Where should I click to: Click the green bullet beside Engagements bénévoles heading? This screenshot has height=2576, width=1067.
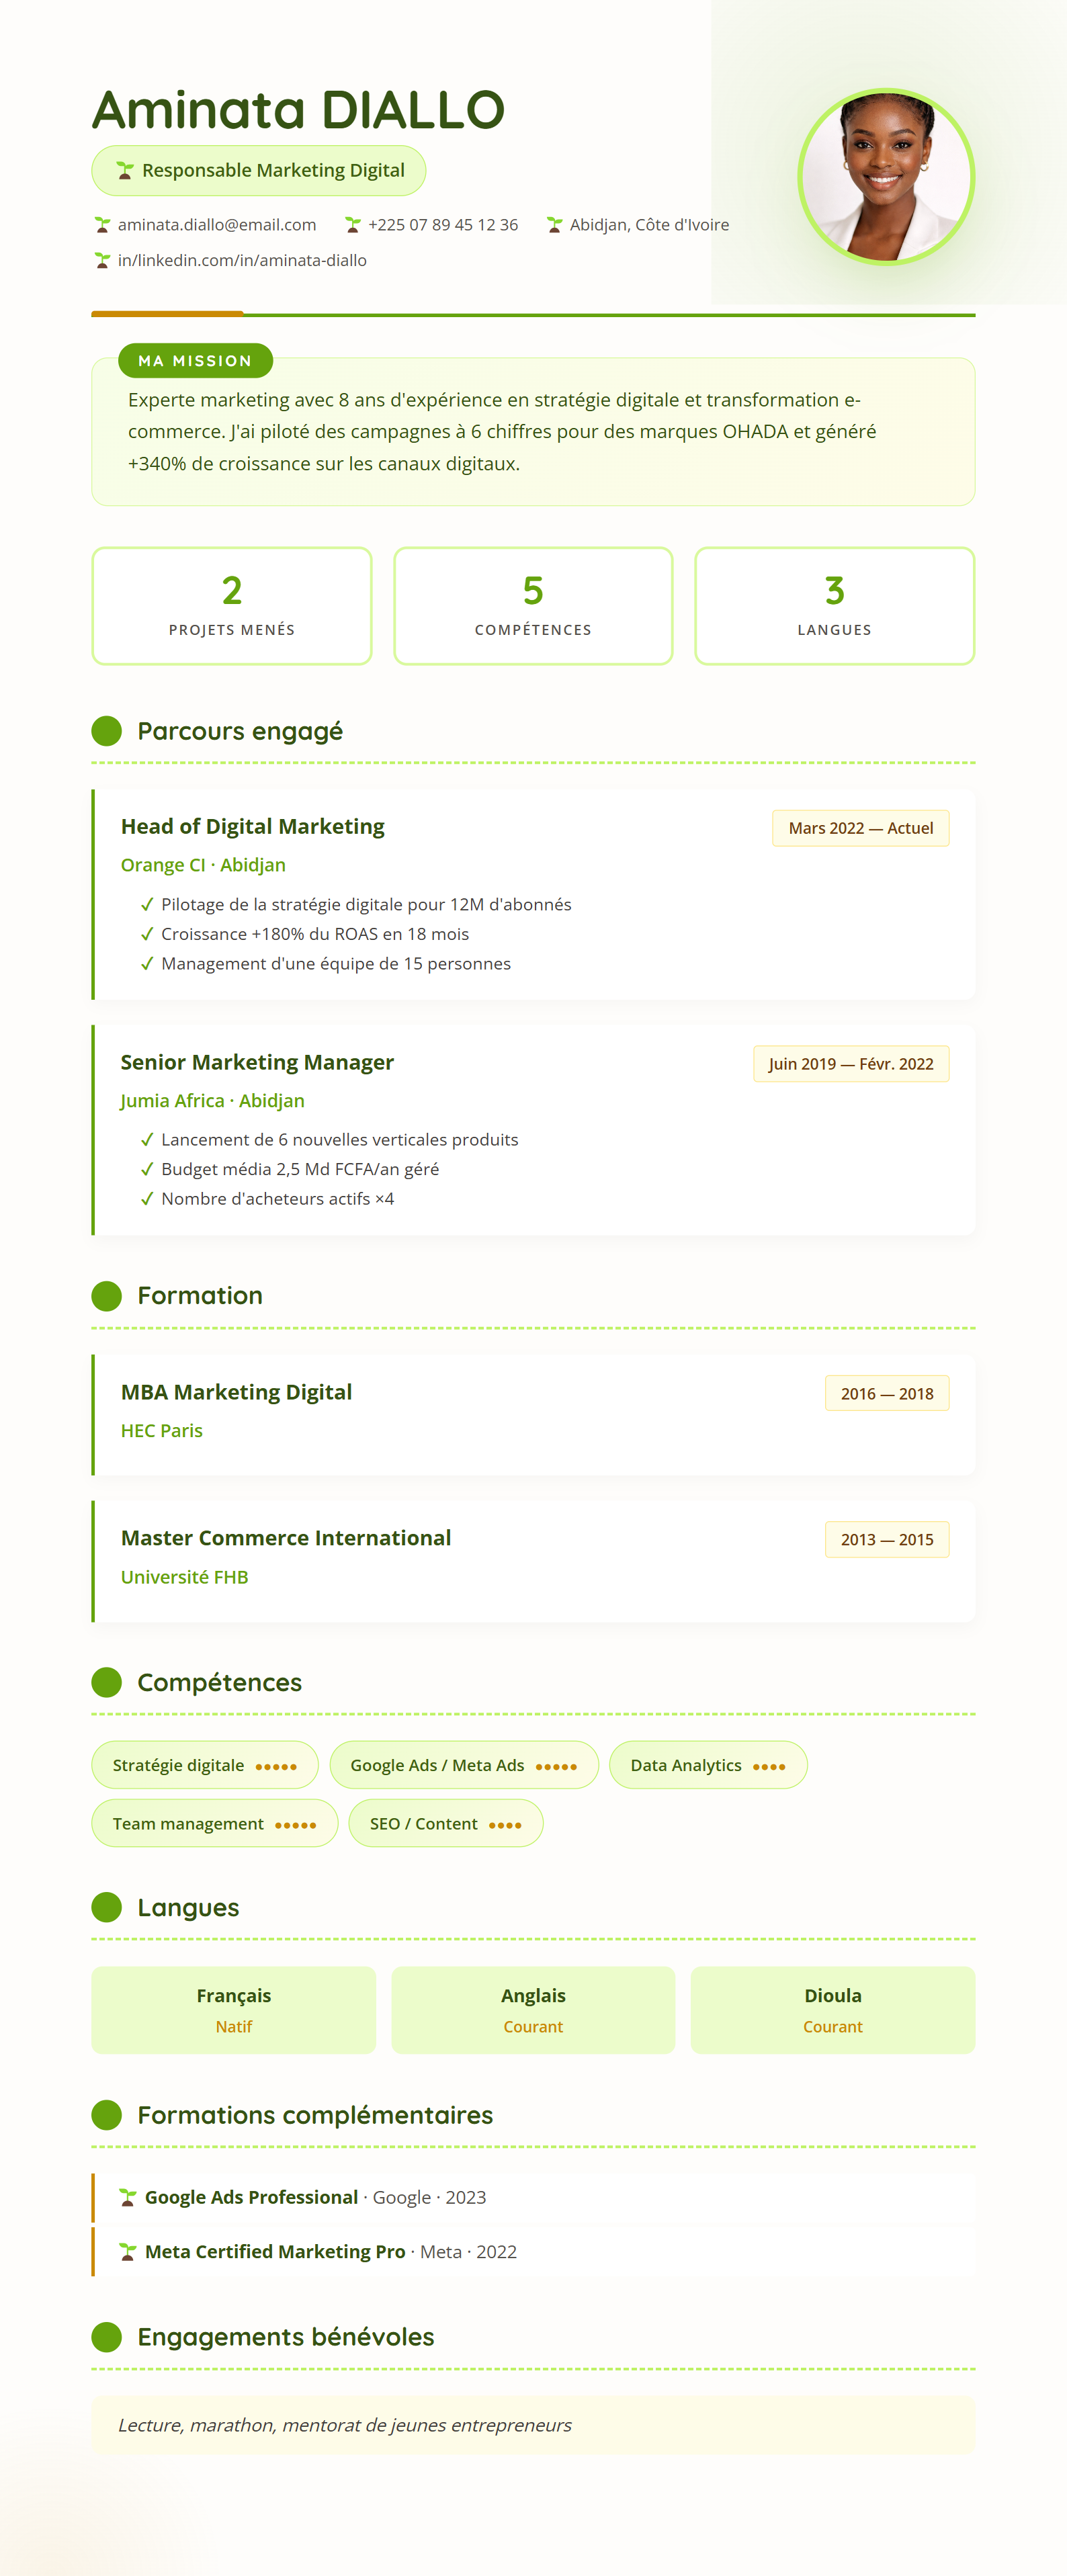pos(106,2337)
